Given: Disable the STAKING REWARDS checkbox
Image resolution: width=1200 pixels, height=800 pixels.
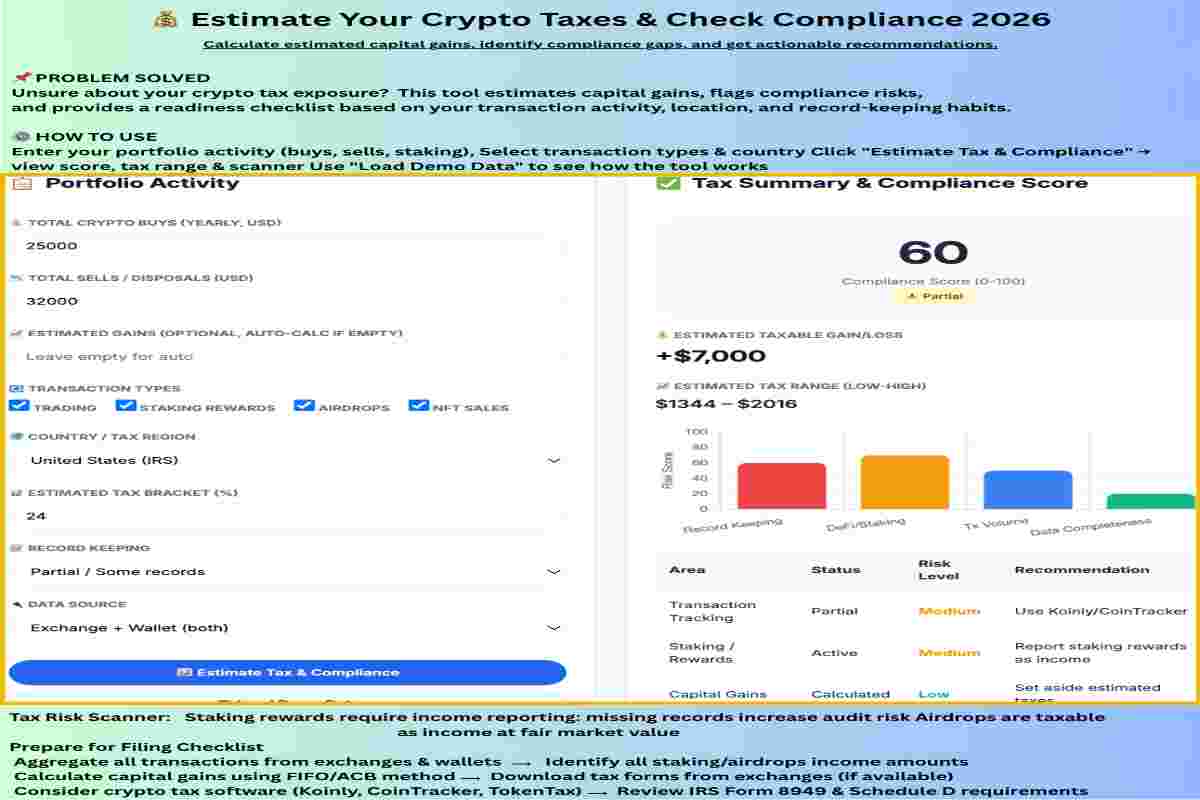Looking at the screenshot, I should 125,405.
